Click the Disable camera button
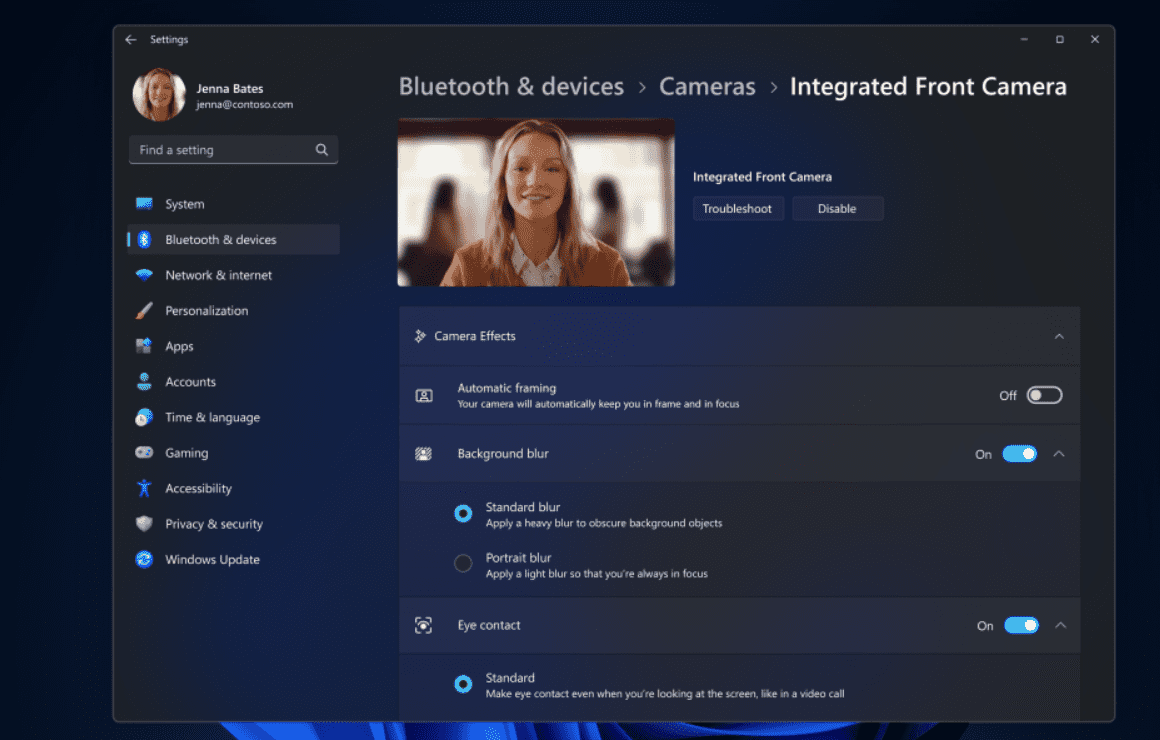This screenshot has height=740, width=1160. click(x=837, y=209)
